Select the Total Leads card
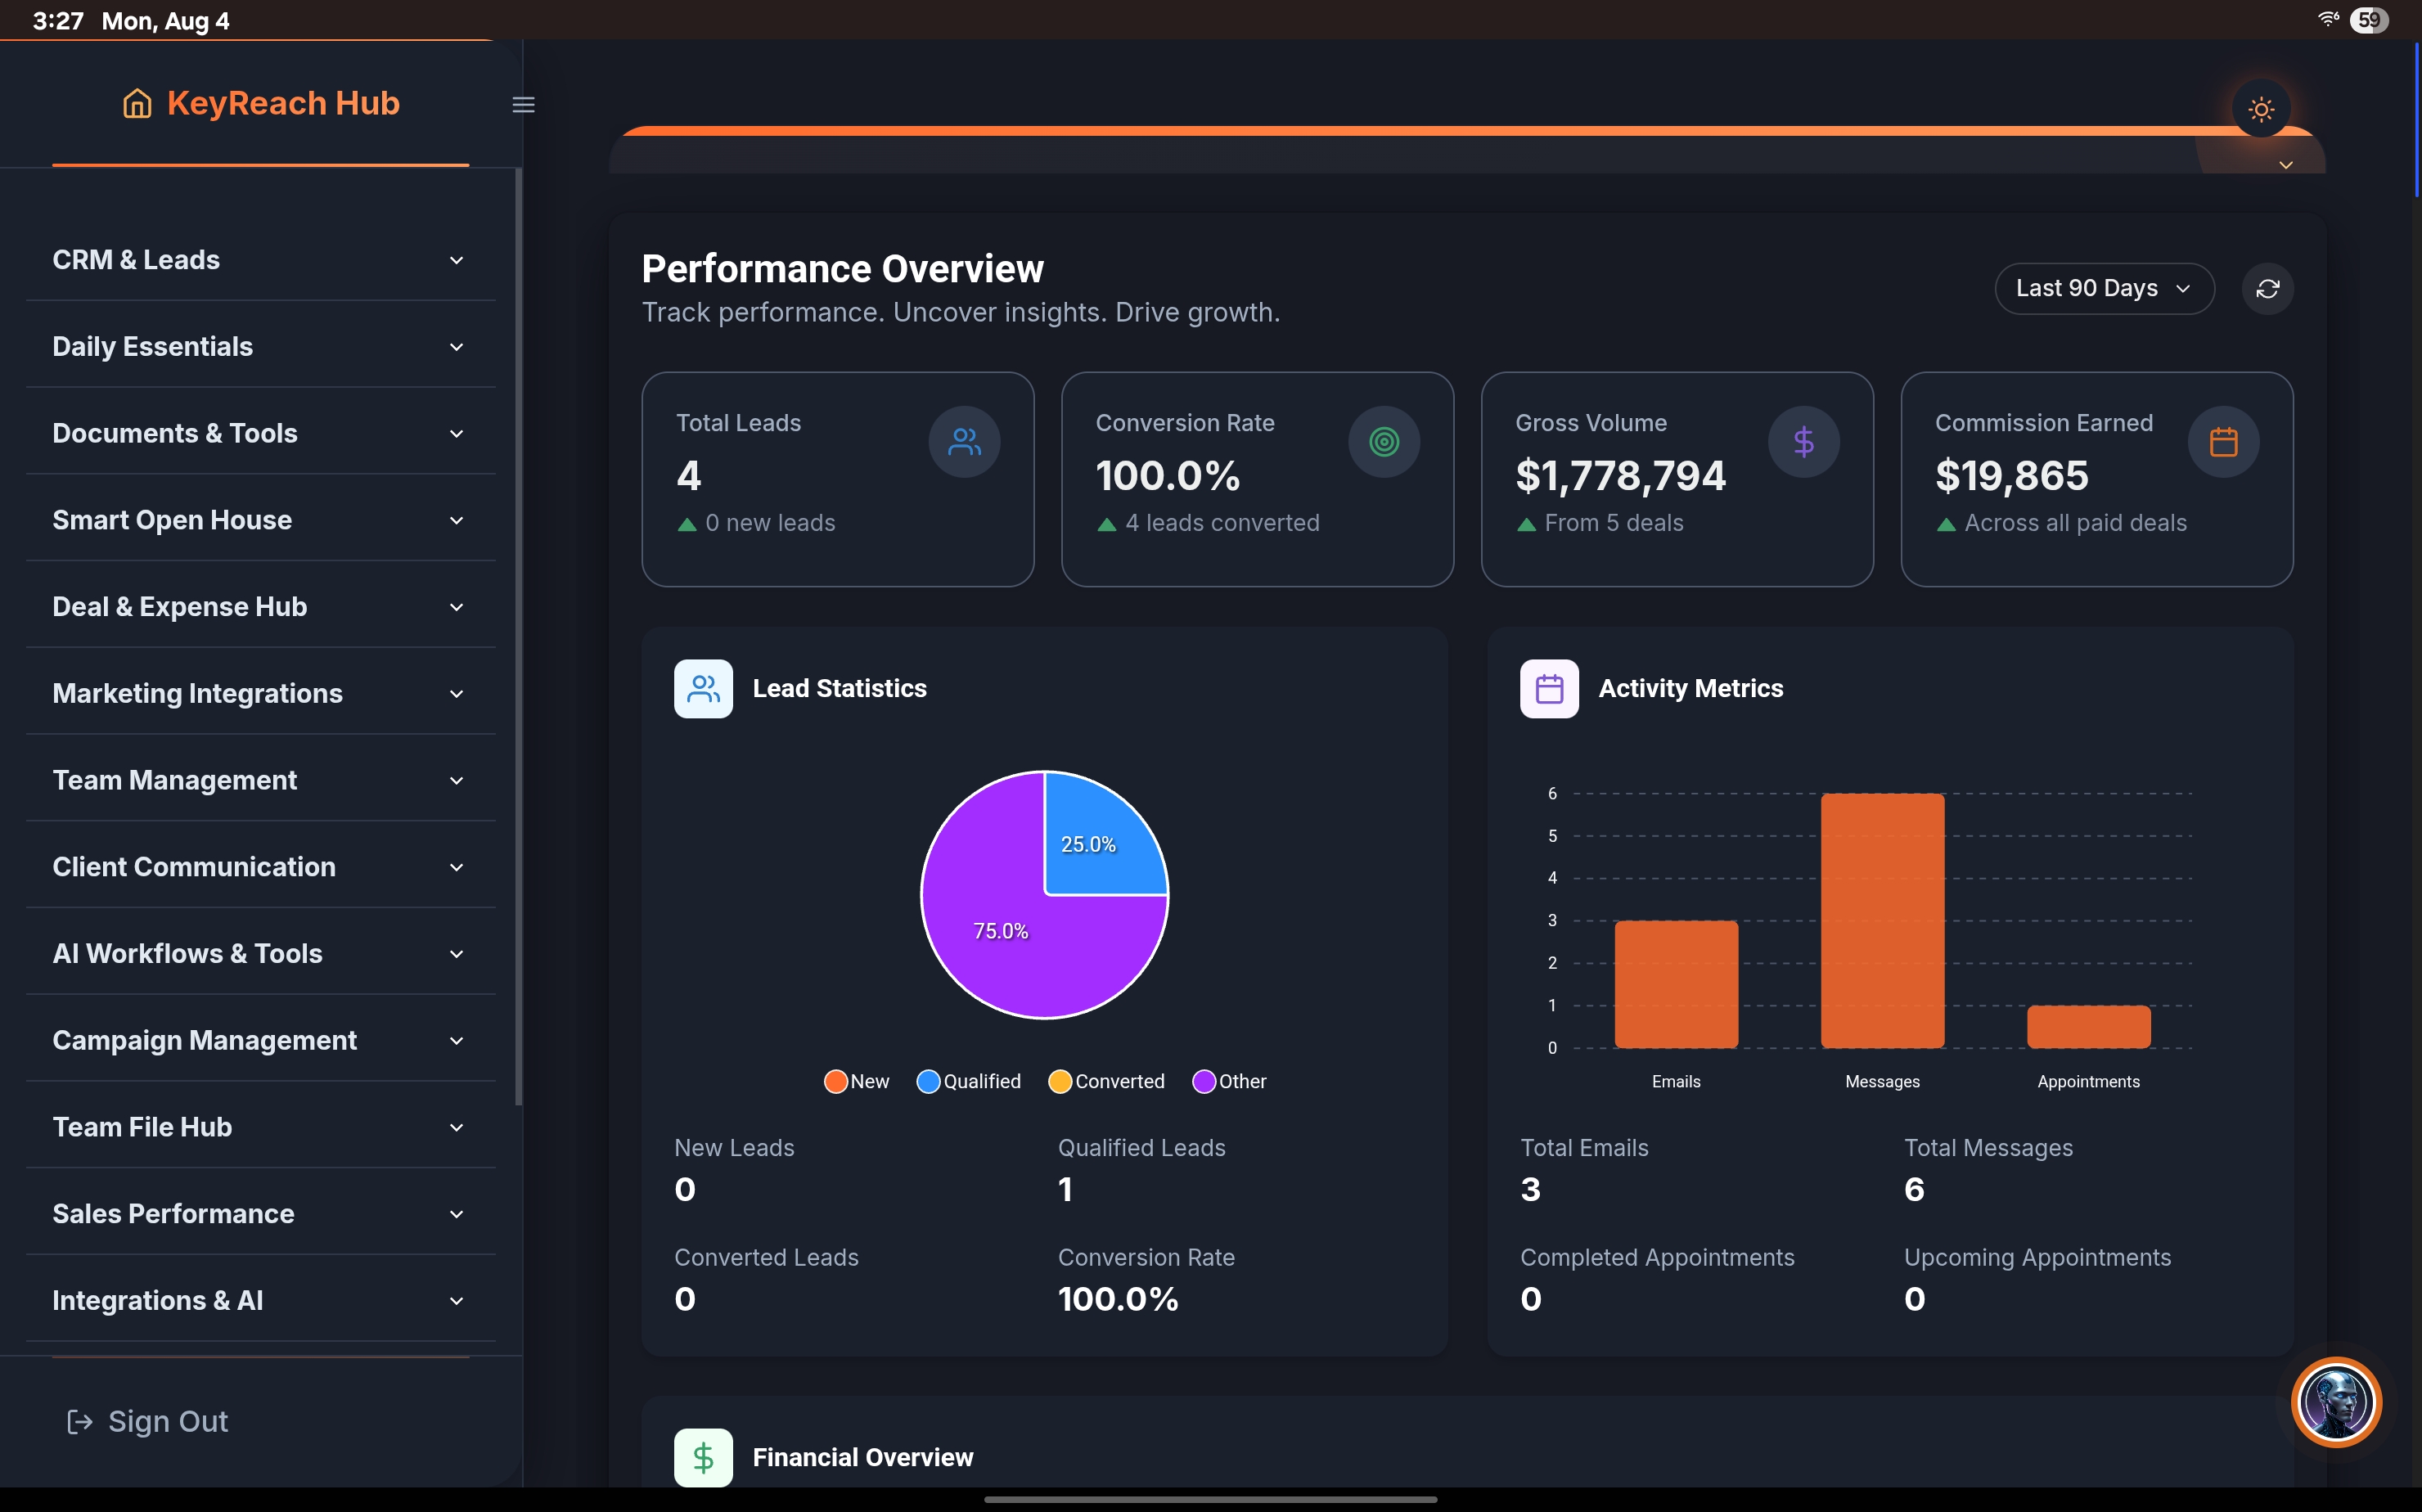The height and width of the screenshot is (1512, 2422). tap(837, 479)
